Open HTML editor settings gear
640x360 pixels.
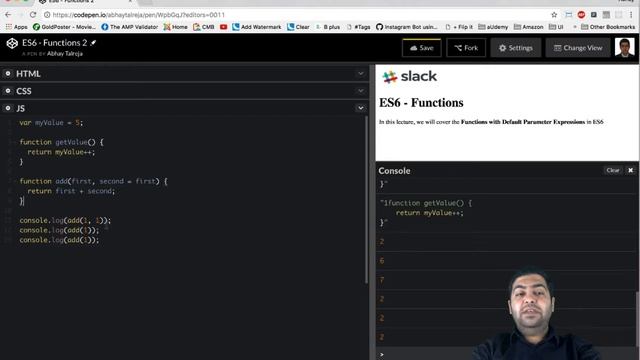[x=8, y=73]
